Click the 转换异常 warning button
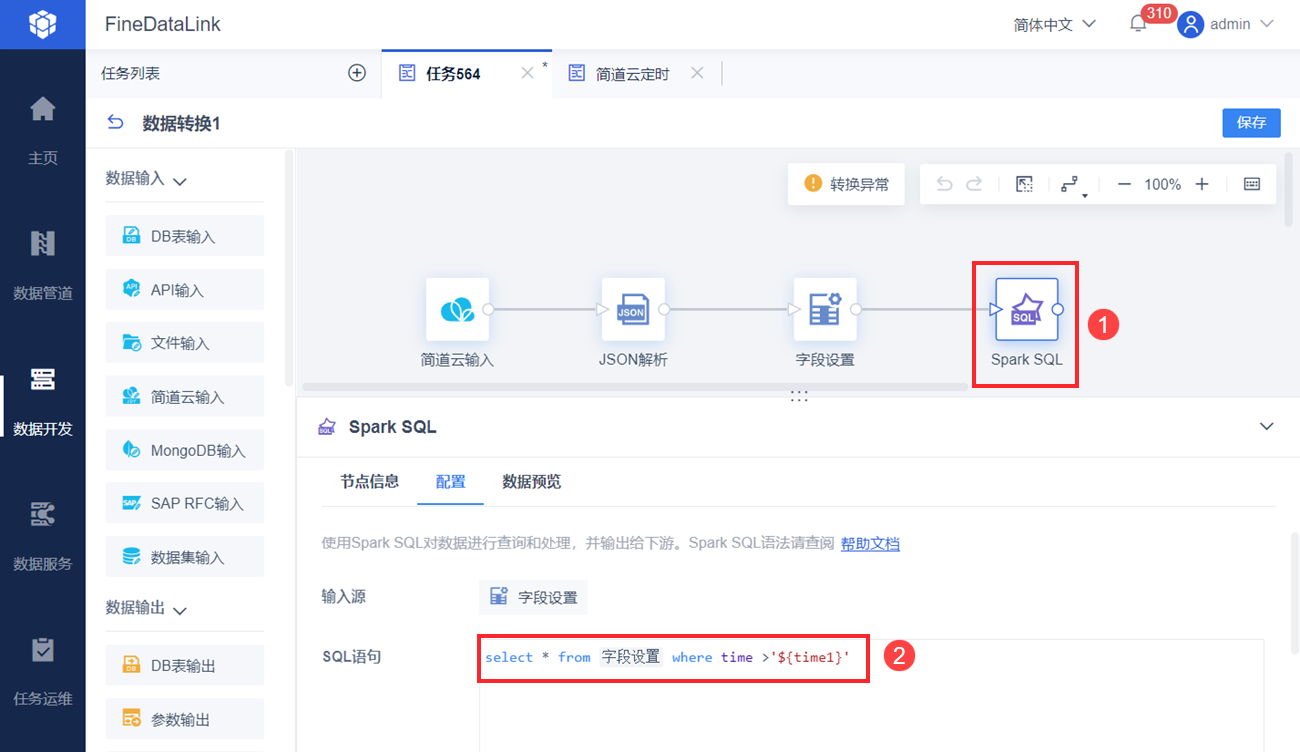This screenshot has width=1300, height=752. point(846,184)
